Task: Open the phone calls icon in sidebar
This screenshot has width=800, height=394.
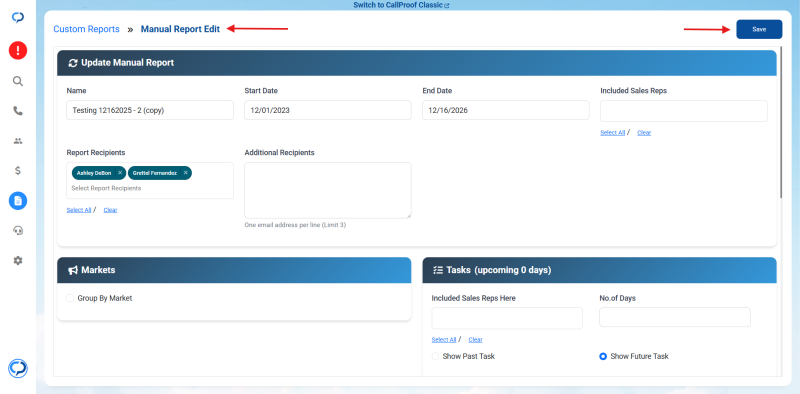Action: click(18, 111)
